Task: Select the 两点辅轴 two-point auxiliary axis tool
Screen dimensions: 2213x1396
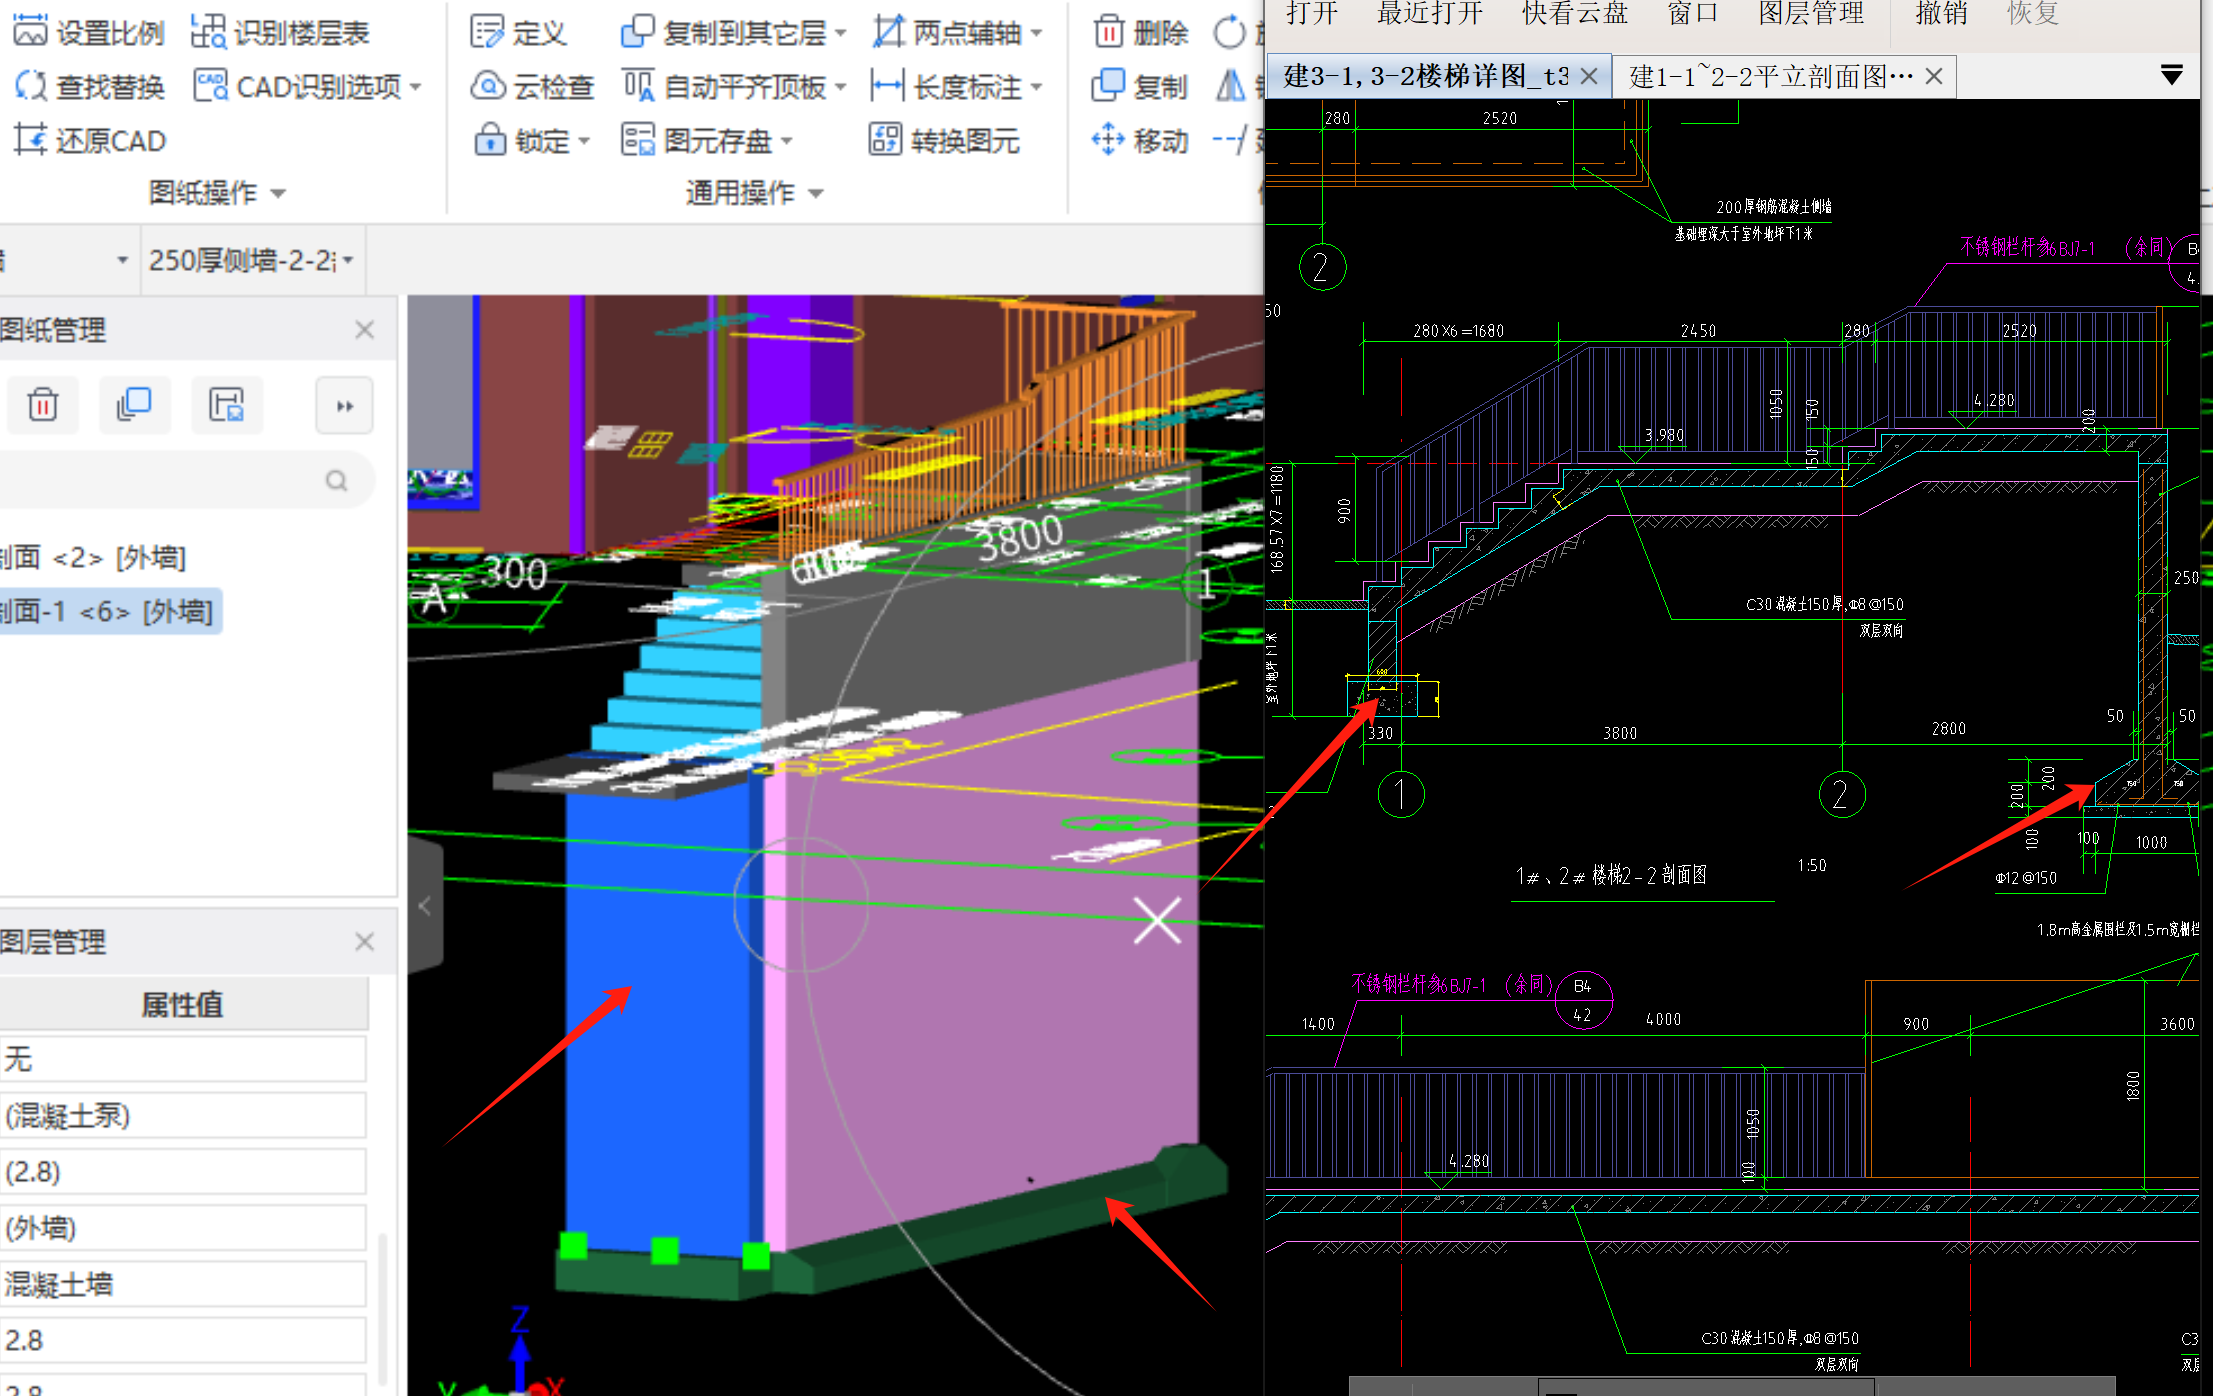Action: [947, 33]
